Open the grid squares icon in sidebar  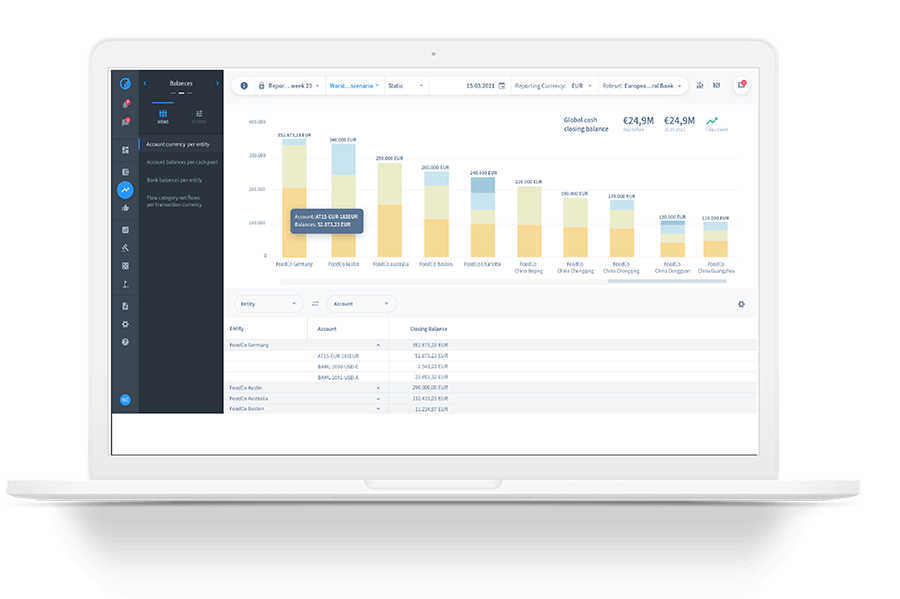pyautogui.click(x=125, y=266)
